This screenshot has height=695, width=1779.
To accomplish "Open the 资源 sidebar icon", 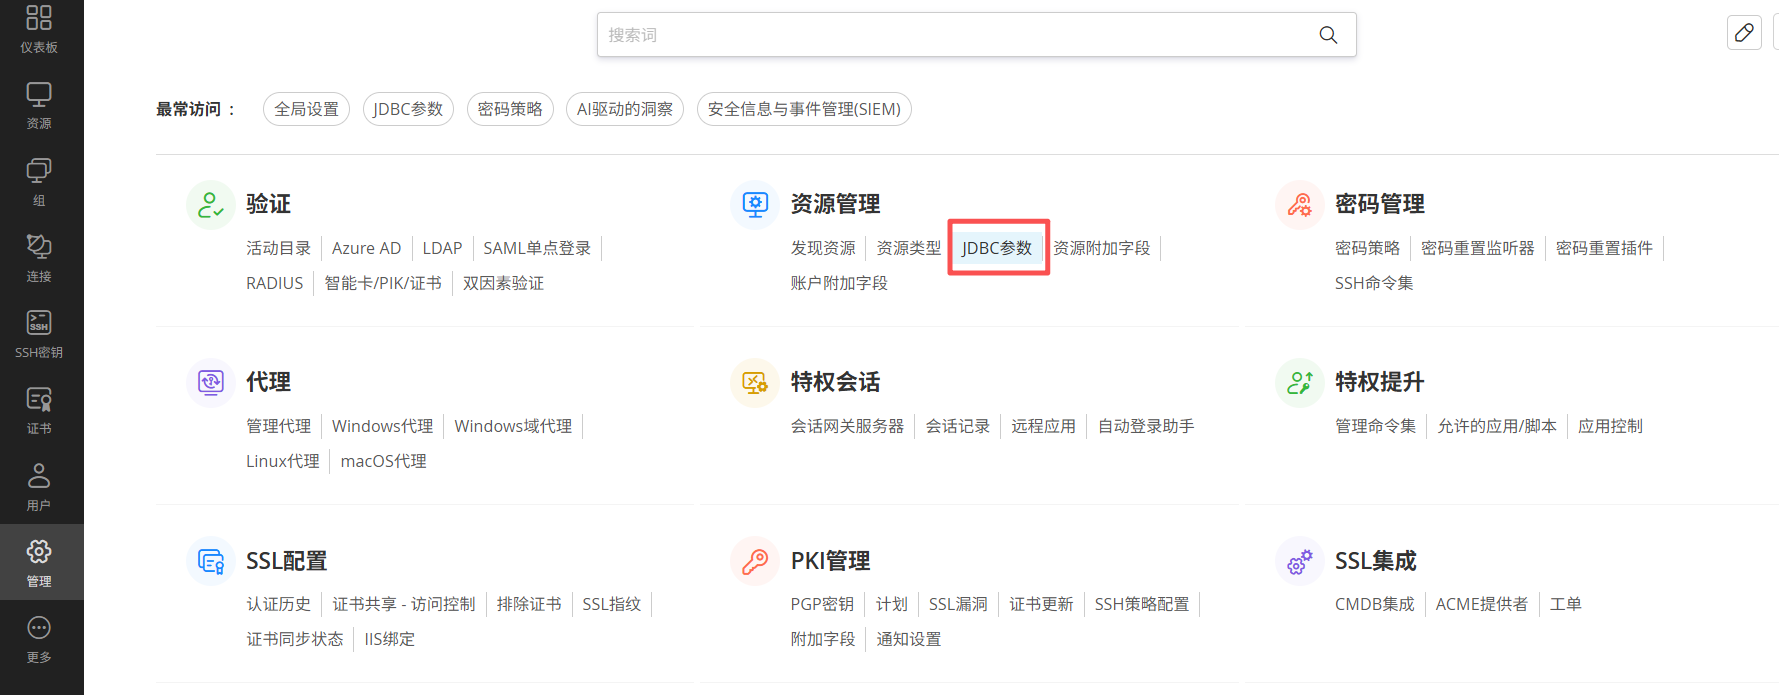I will tap(39, 105).
